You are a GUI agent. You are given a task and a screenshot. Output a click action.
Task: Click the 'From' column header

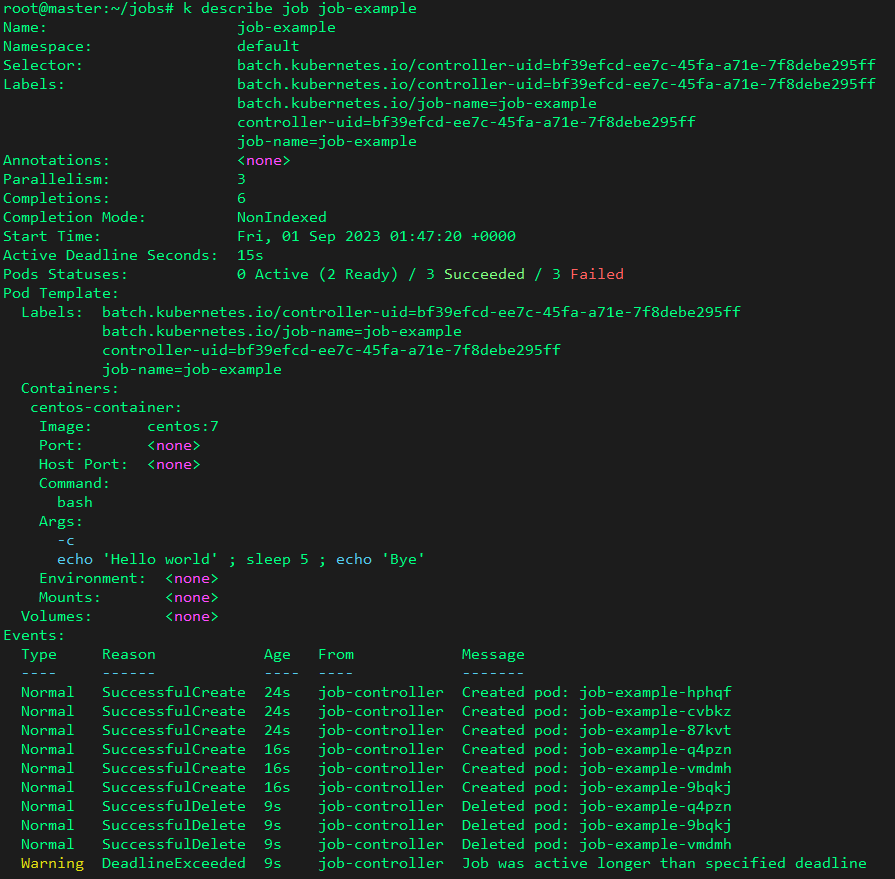[336, 655]
